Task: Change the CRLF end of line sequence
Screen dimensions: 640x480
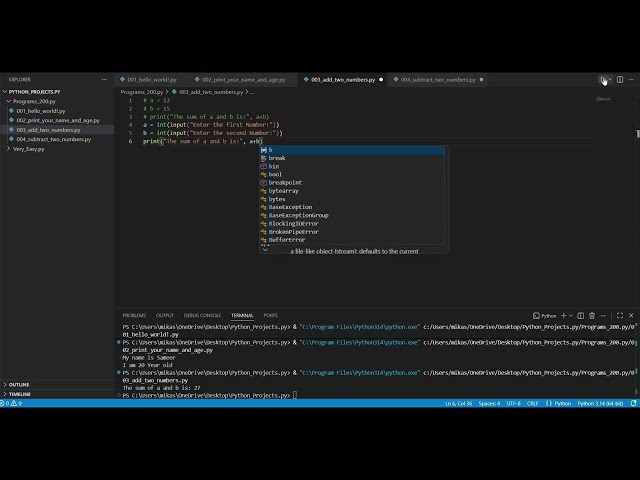Action: pos(533,403)
